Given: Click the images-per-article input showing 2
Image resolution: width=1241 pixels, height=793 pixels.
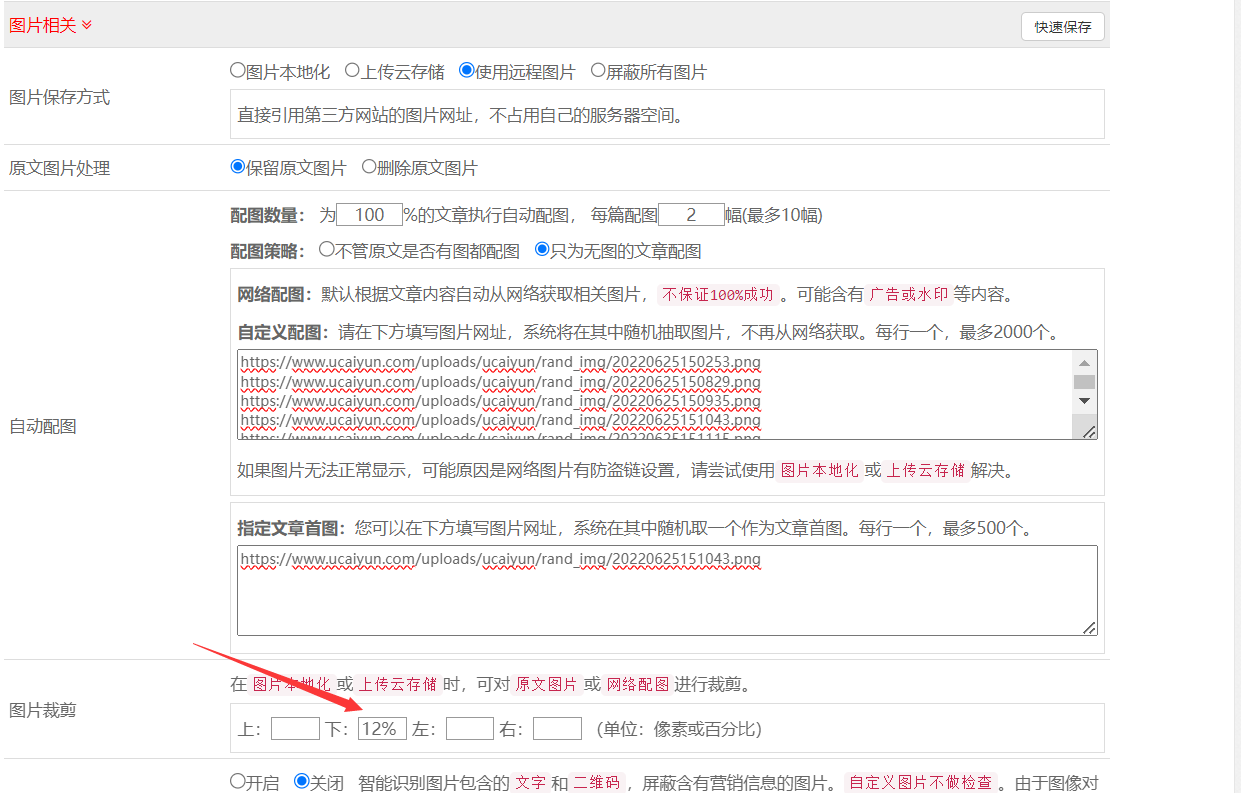Looking at the screenshot, I should point(691,215).
